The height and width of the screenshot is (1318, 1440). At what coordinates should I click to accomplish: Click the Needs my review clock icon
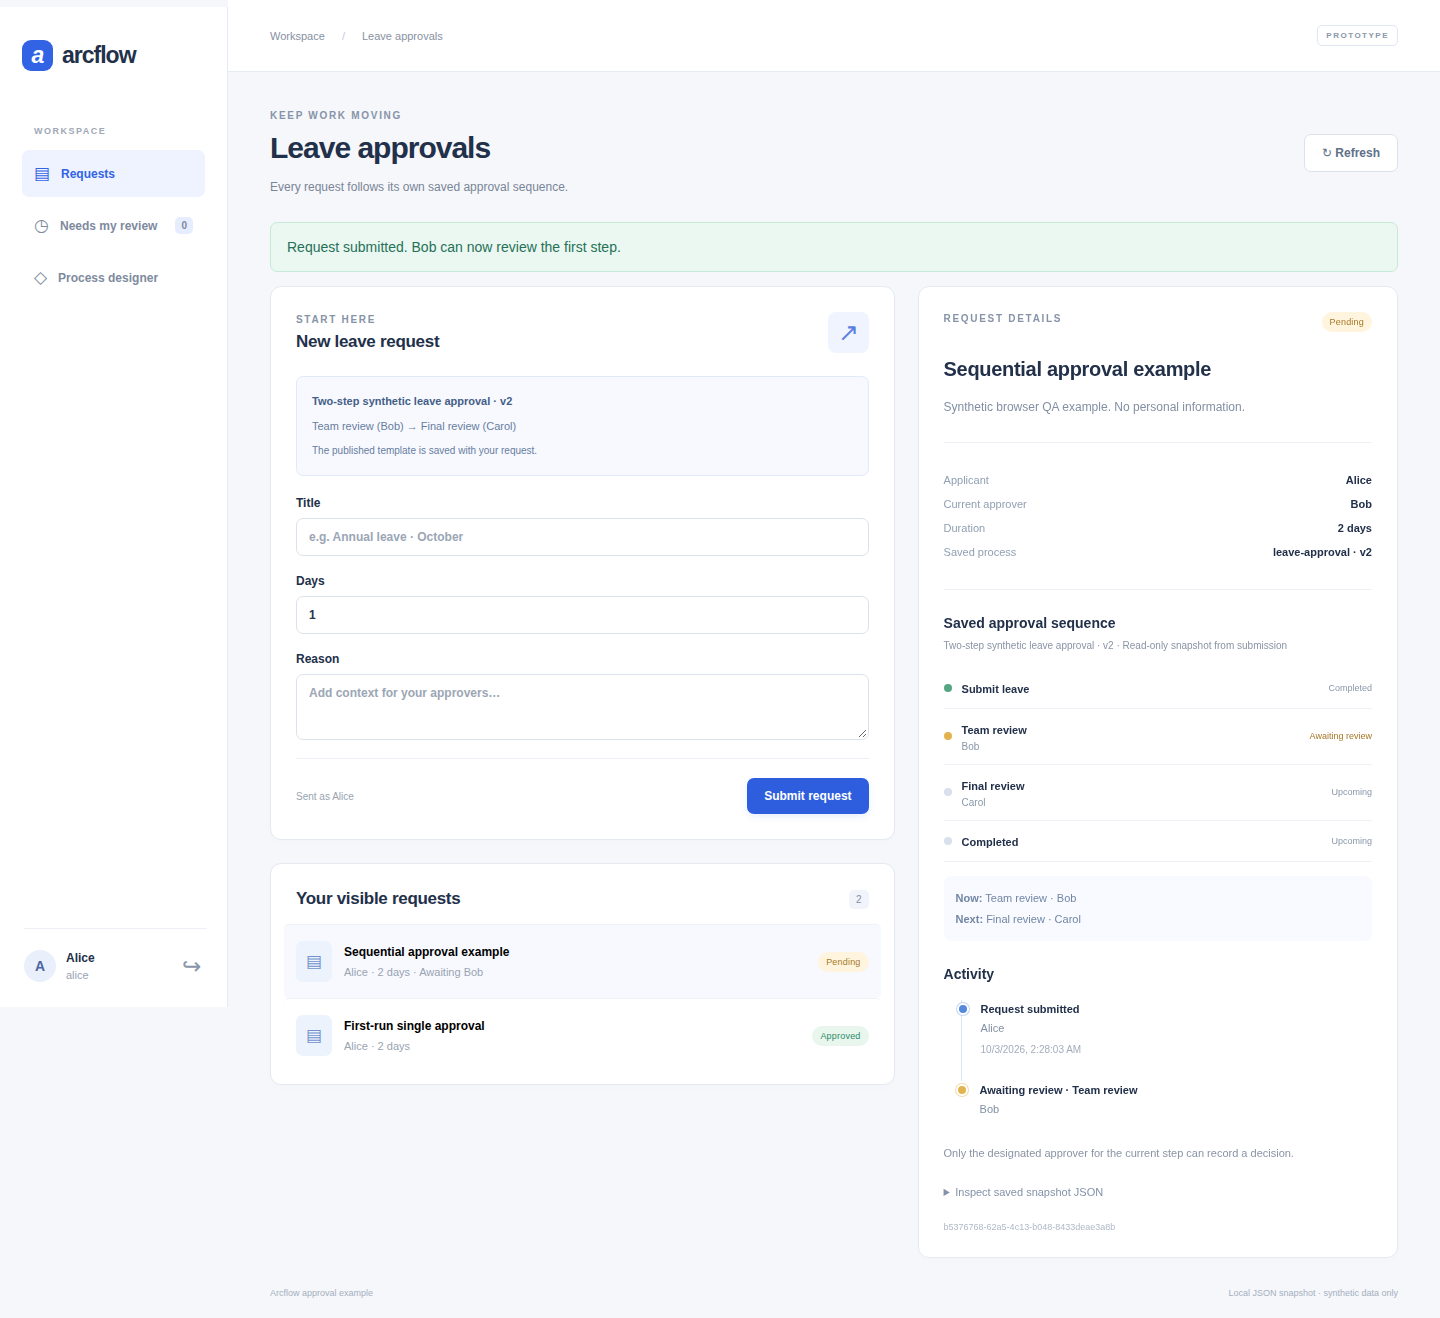coord(41,226)
